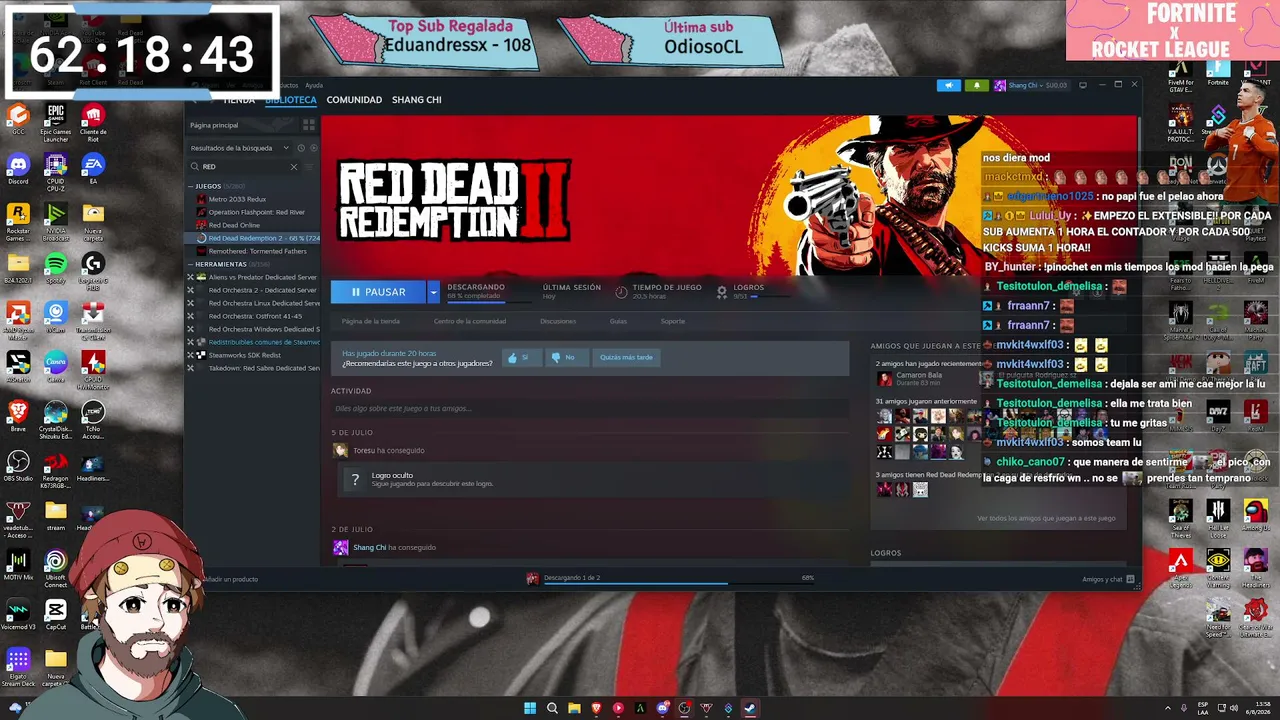Viewport: 1280px width, 720px height.
Task: Open the Guías link
Action: click(x=618, y=321)
